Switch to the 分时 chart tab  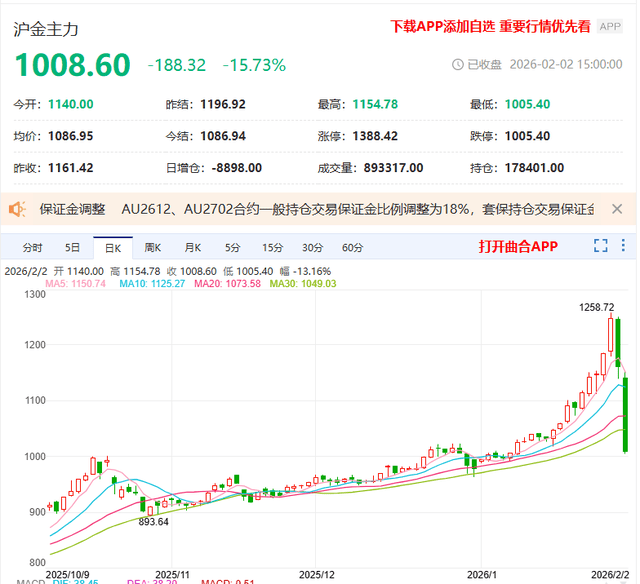point(32,247)
